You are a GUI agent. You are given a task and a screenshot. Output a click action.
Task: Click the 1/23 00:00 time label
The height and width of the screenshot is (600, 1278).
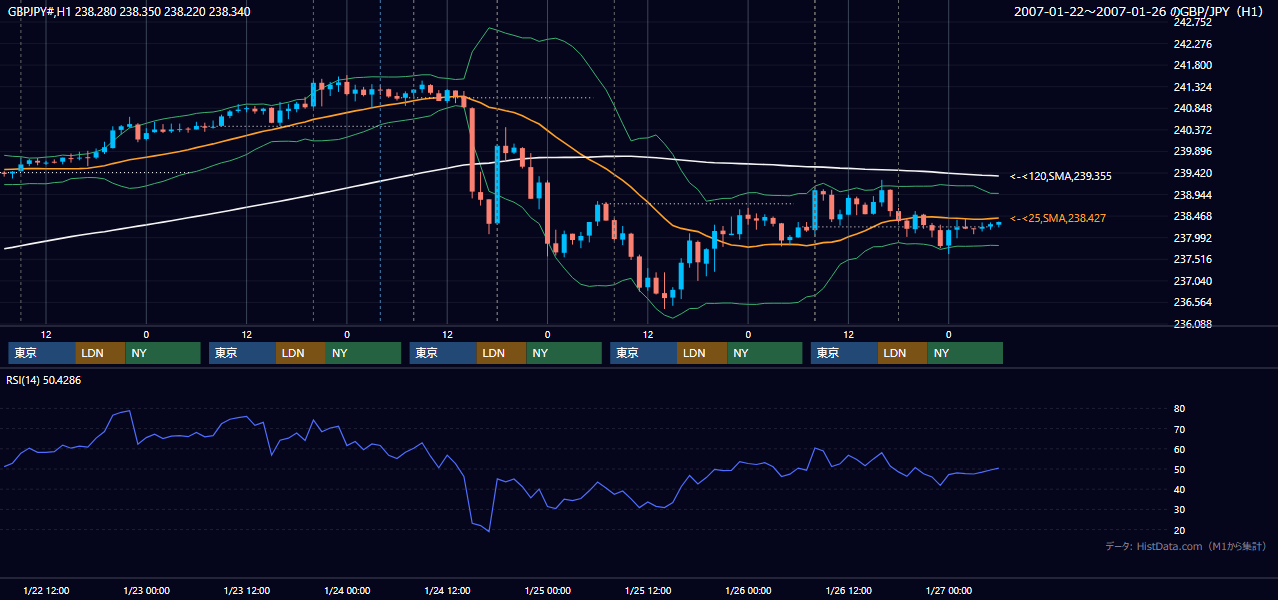click(146, 590)
